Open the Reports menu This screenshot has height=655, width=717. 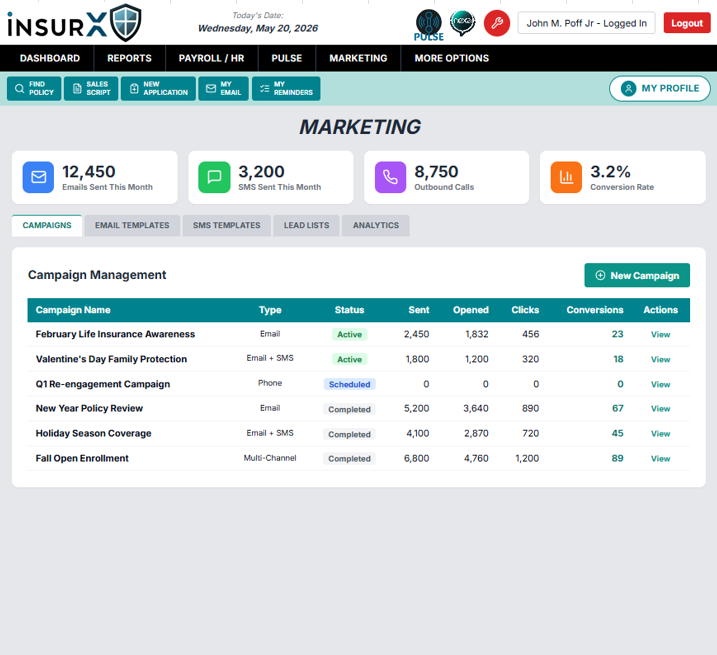tap(129, 58)
